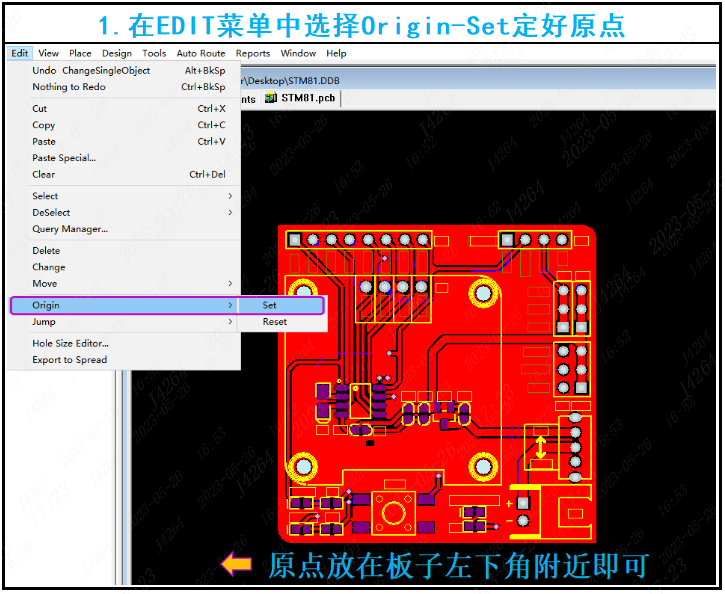
Task: Open the Design menu in the menu bar
Action: [116, 53]
